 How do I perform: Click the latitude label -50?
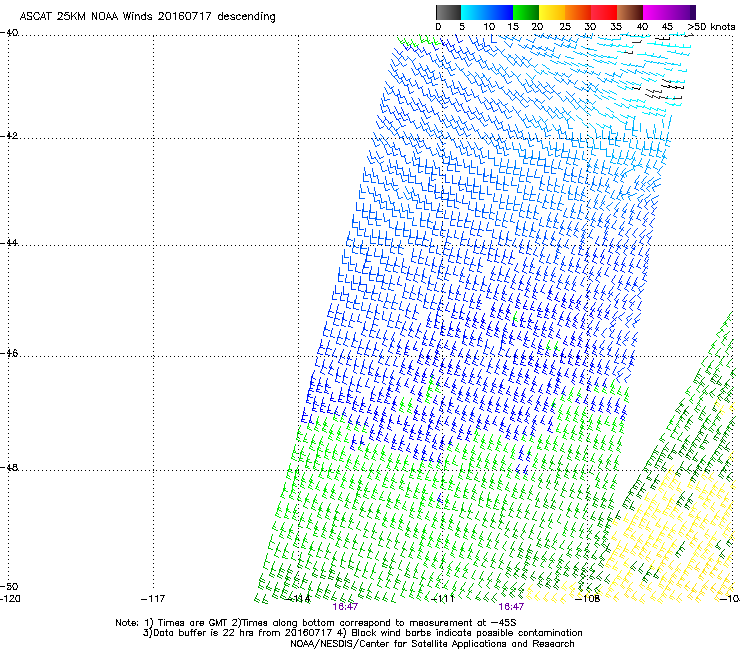[9, 586]
